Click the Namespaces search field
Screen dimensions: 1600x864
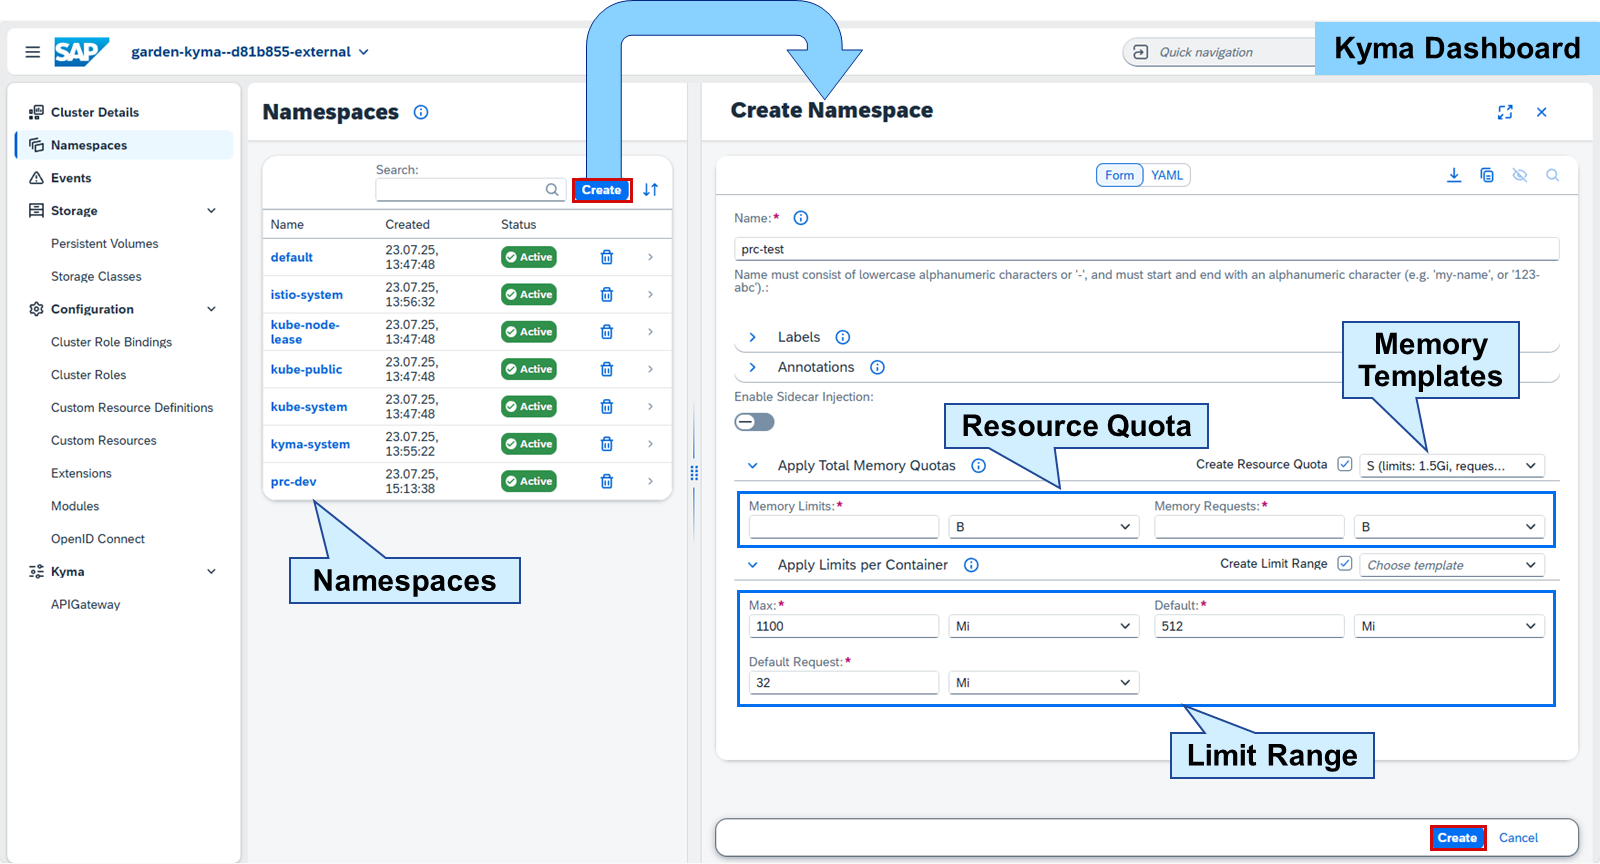[471, 190]
